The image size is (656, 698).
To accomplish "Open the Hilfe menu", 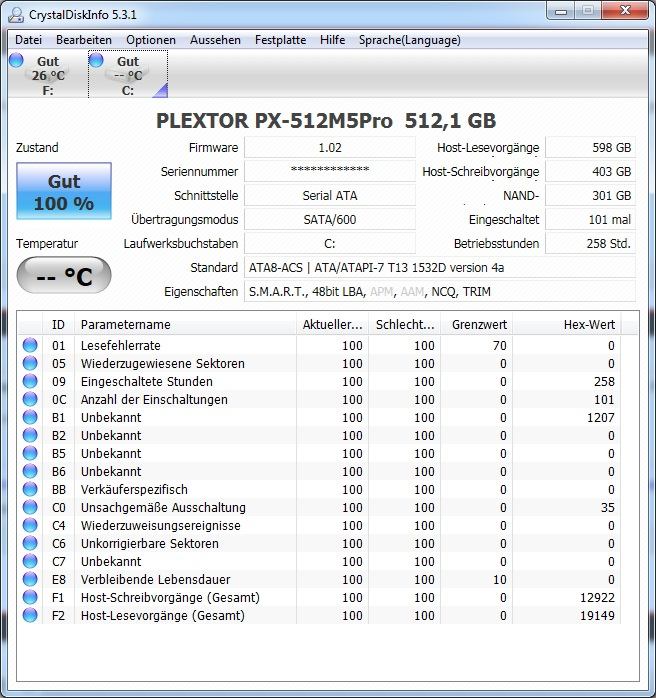I will pos(332,40).
